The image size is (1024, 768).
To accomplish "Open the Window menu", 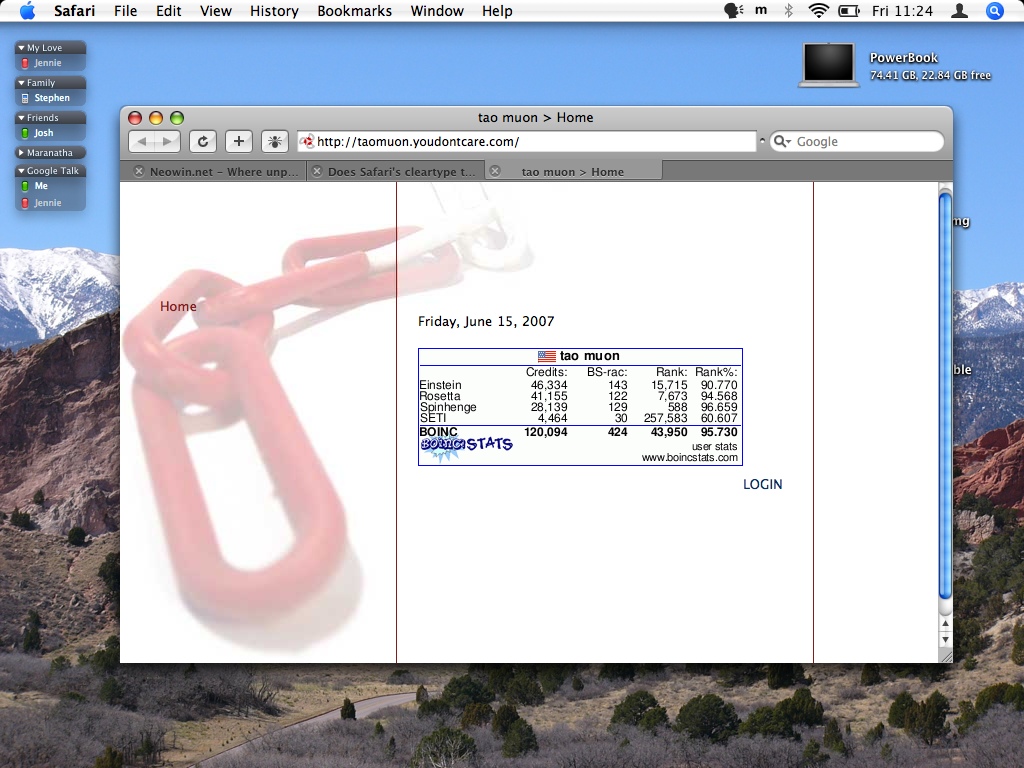I will point(437,10).
